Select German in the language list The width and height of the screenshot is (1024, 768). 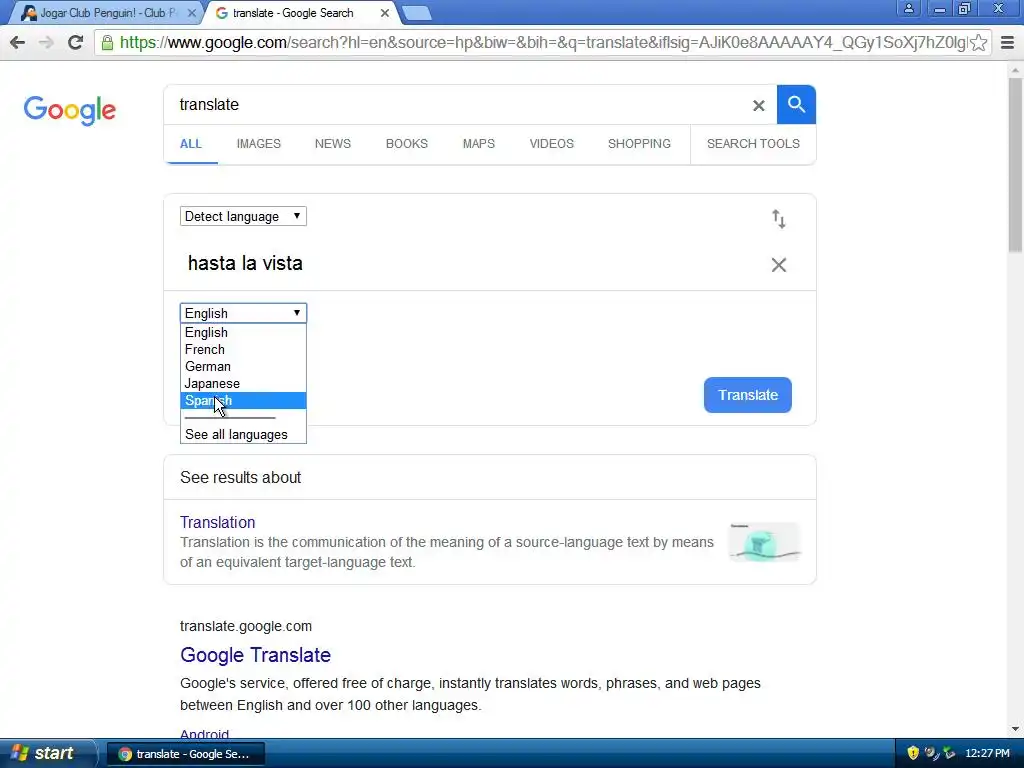(x=243, y=366)
